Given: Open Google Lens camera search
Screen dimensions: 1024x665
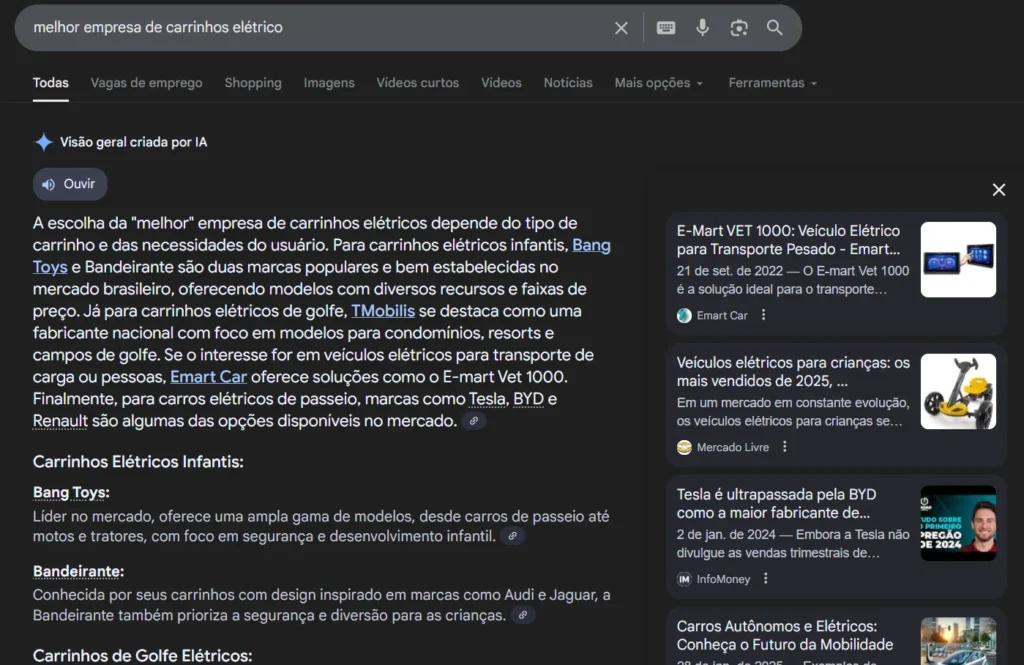Looking at the screenshot, I should (x=739, y=27).
